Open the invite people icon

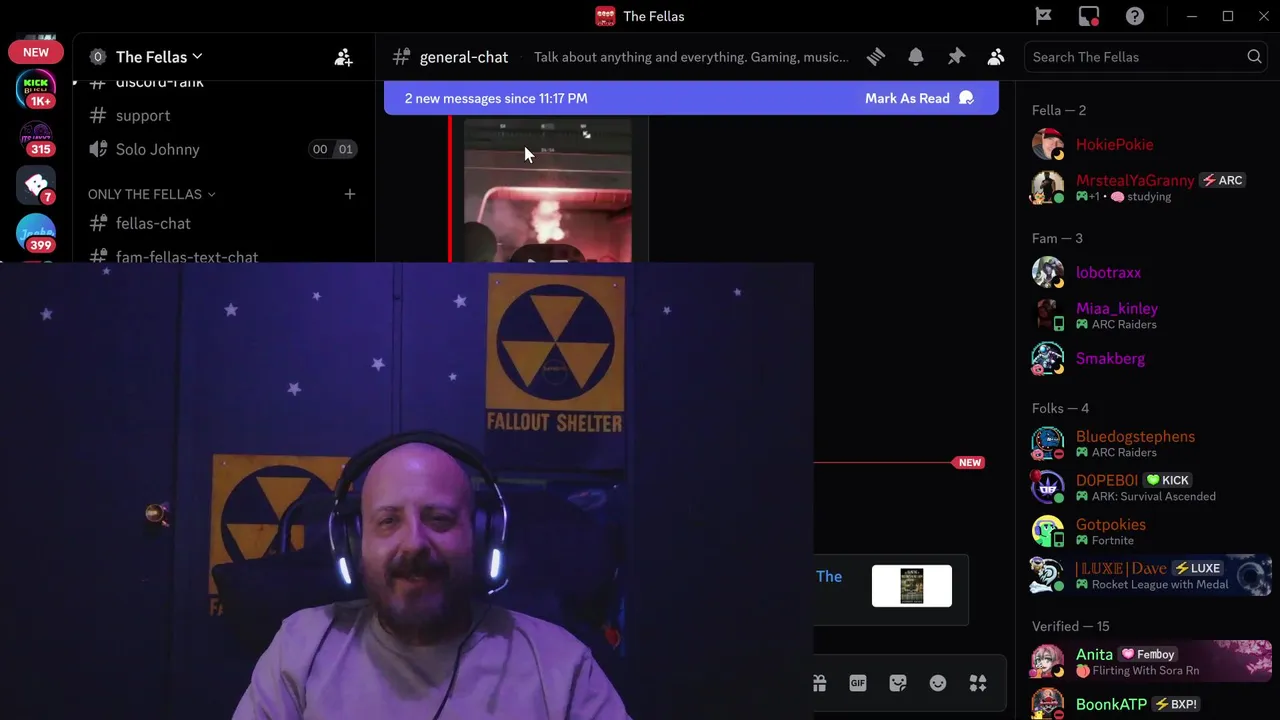tap(343, 57)
